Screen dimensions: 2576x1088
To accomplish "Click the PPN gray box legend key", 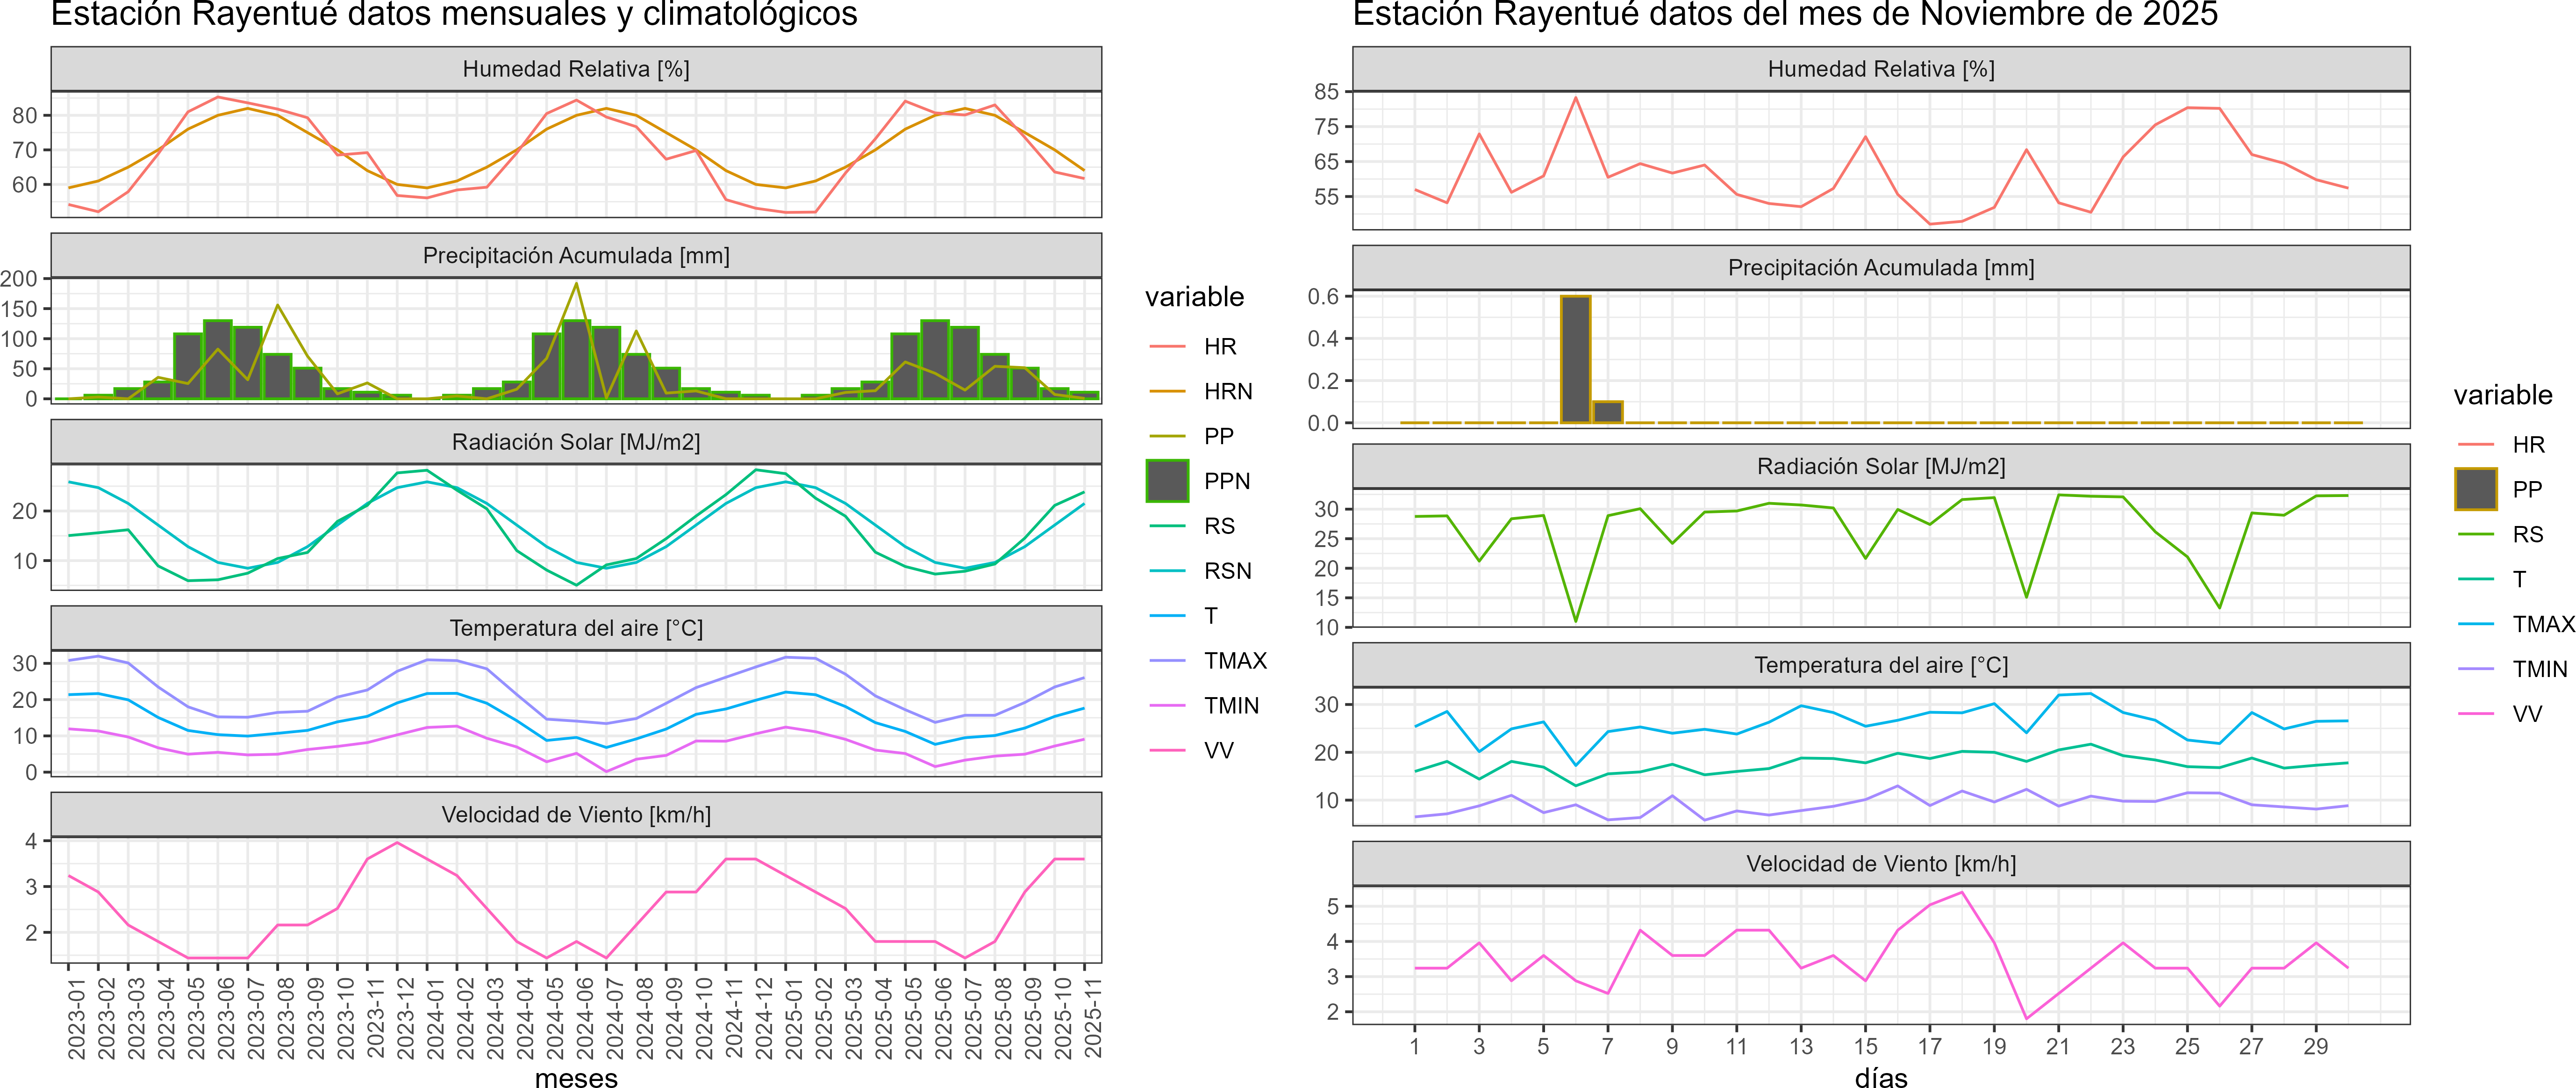I will coord(1167,481).
